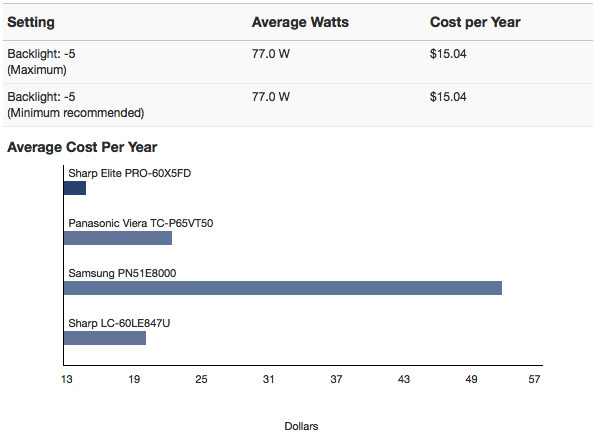
Task: Click the Sharp Elite PRO-60X5FD dark bar
Action: pyautogui.click(x=75, y=188)
